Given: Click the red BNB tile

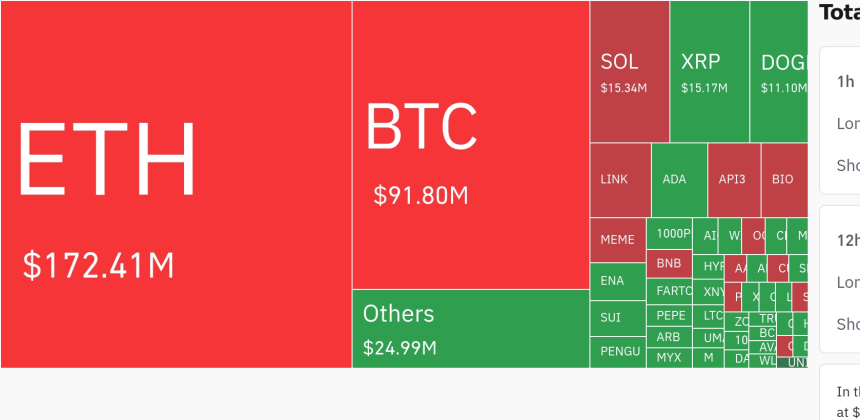Looking at the screenshot, I should tap(669, 264).
